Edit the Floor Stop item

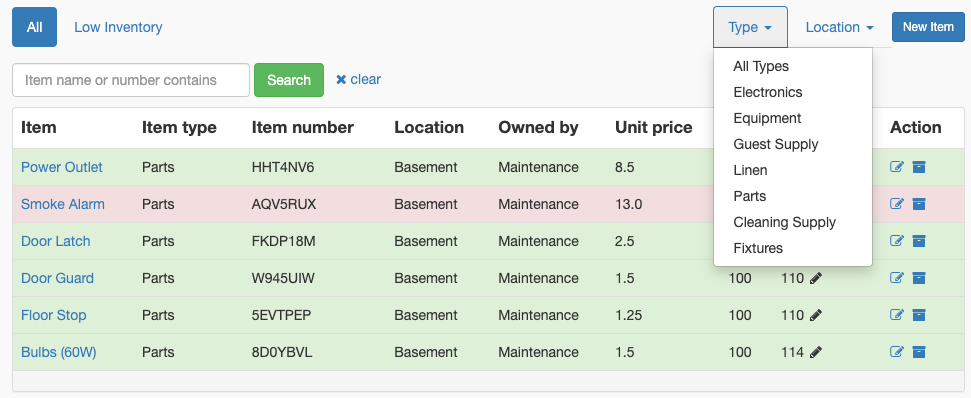[x=897, y=315]
